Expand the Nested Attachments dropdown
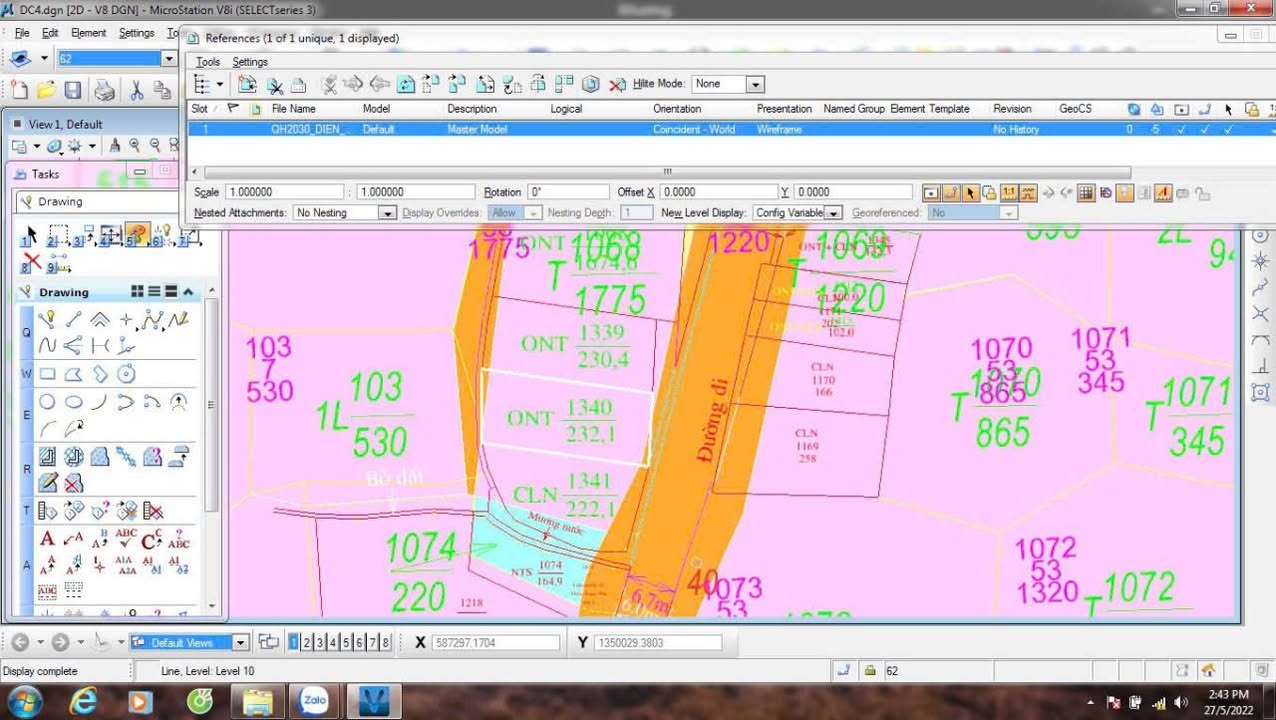 click(x=386, y=213)
